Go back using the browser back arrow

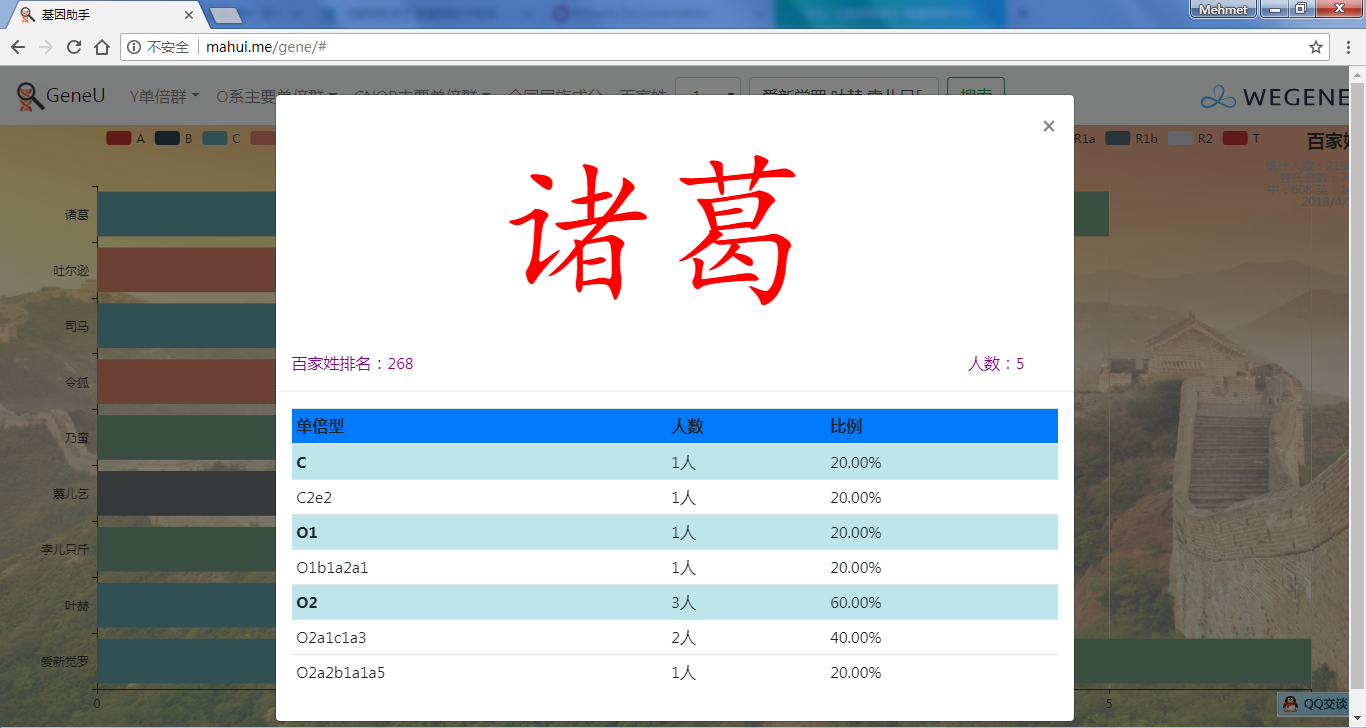pyautogui.click(x=18, y=47)
